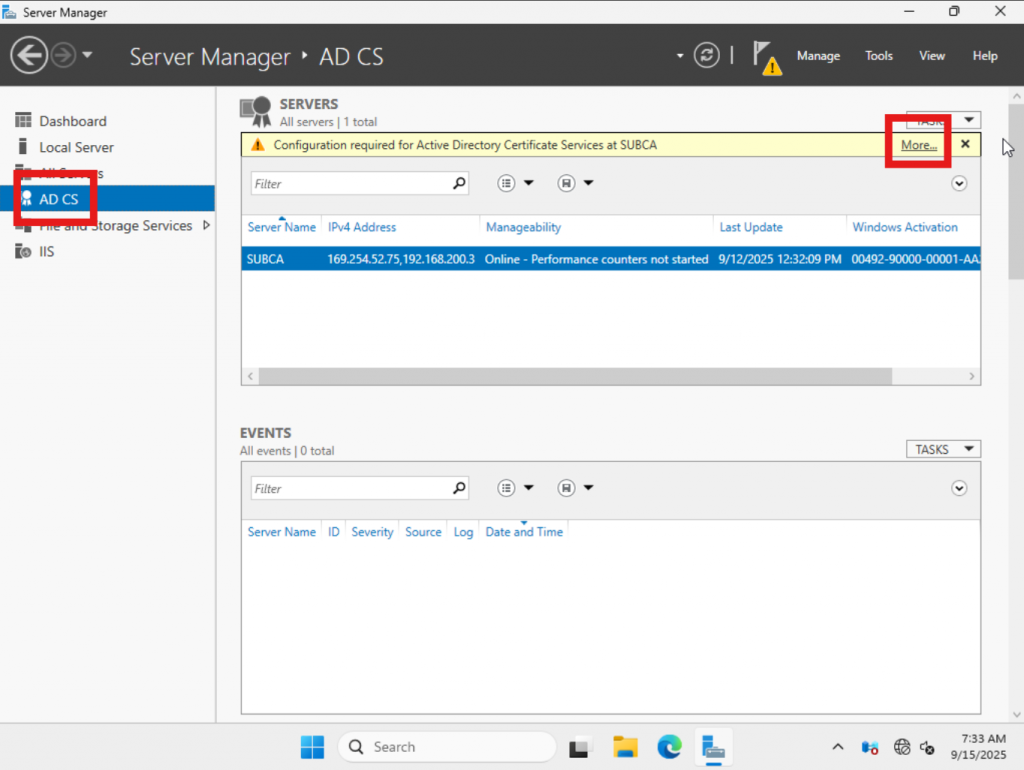
Task: Open File Explorer from the taskbar
Action: (626, 747)
